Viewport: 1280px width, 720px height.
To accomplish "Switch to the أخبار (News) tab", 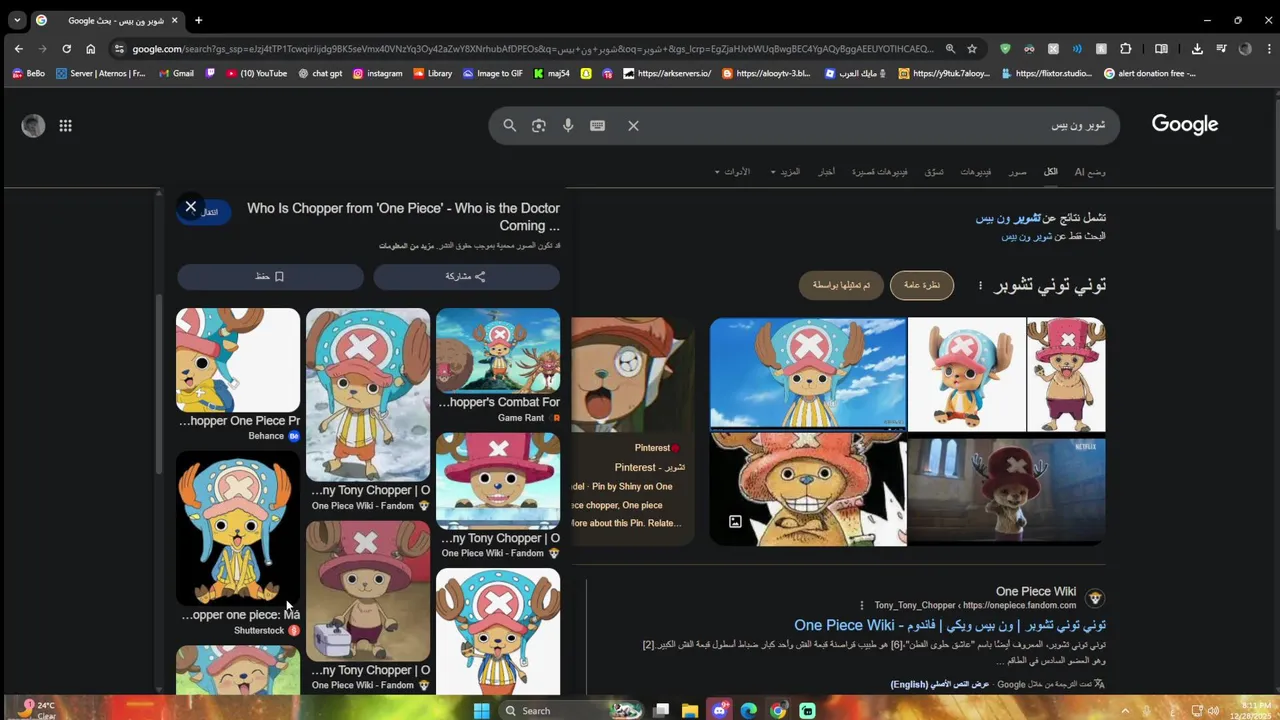I will pyautogui.click(x=826, y=172).
